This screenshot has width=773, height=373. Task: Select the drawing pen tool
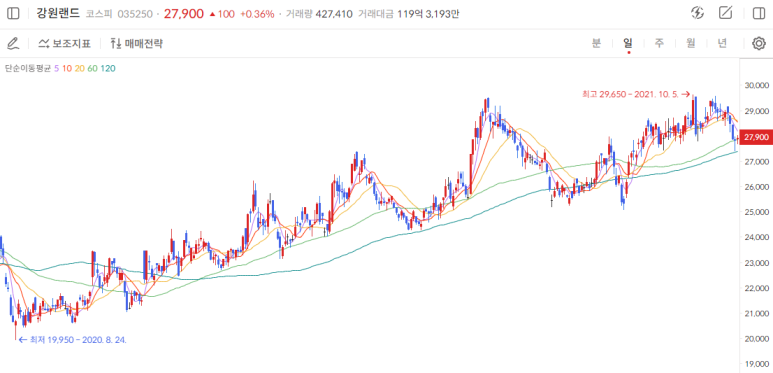point(13,43)
